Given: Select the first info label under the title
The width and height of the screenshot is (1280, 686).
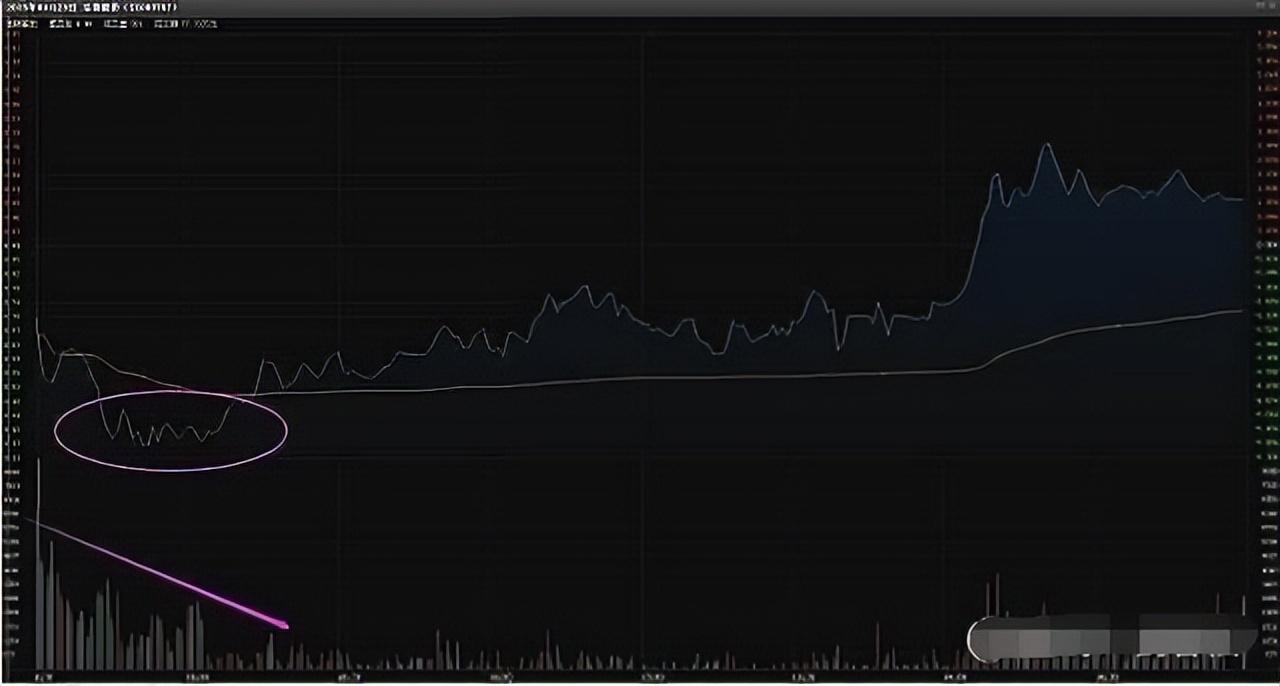Looking at the screenshot, I should 20,23.
